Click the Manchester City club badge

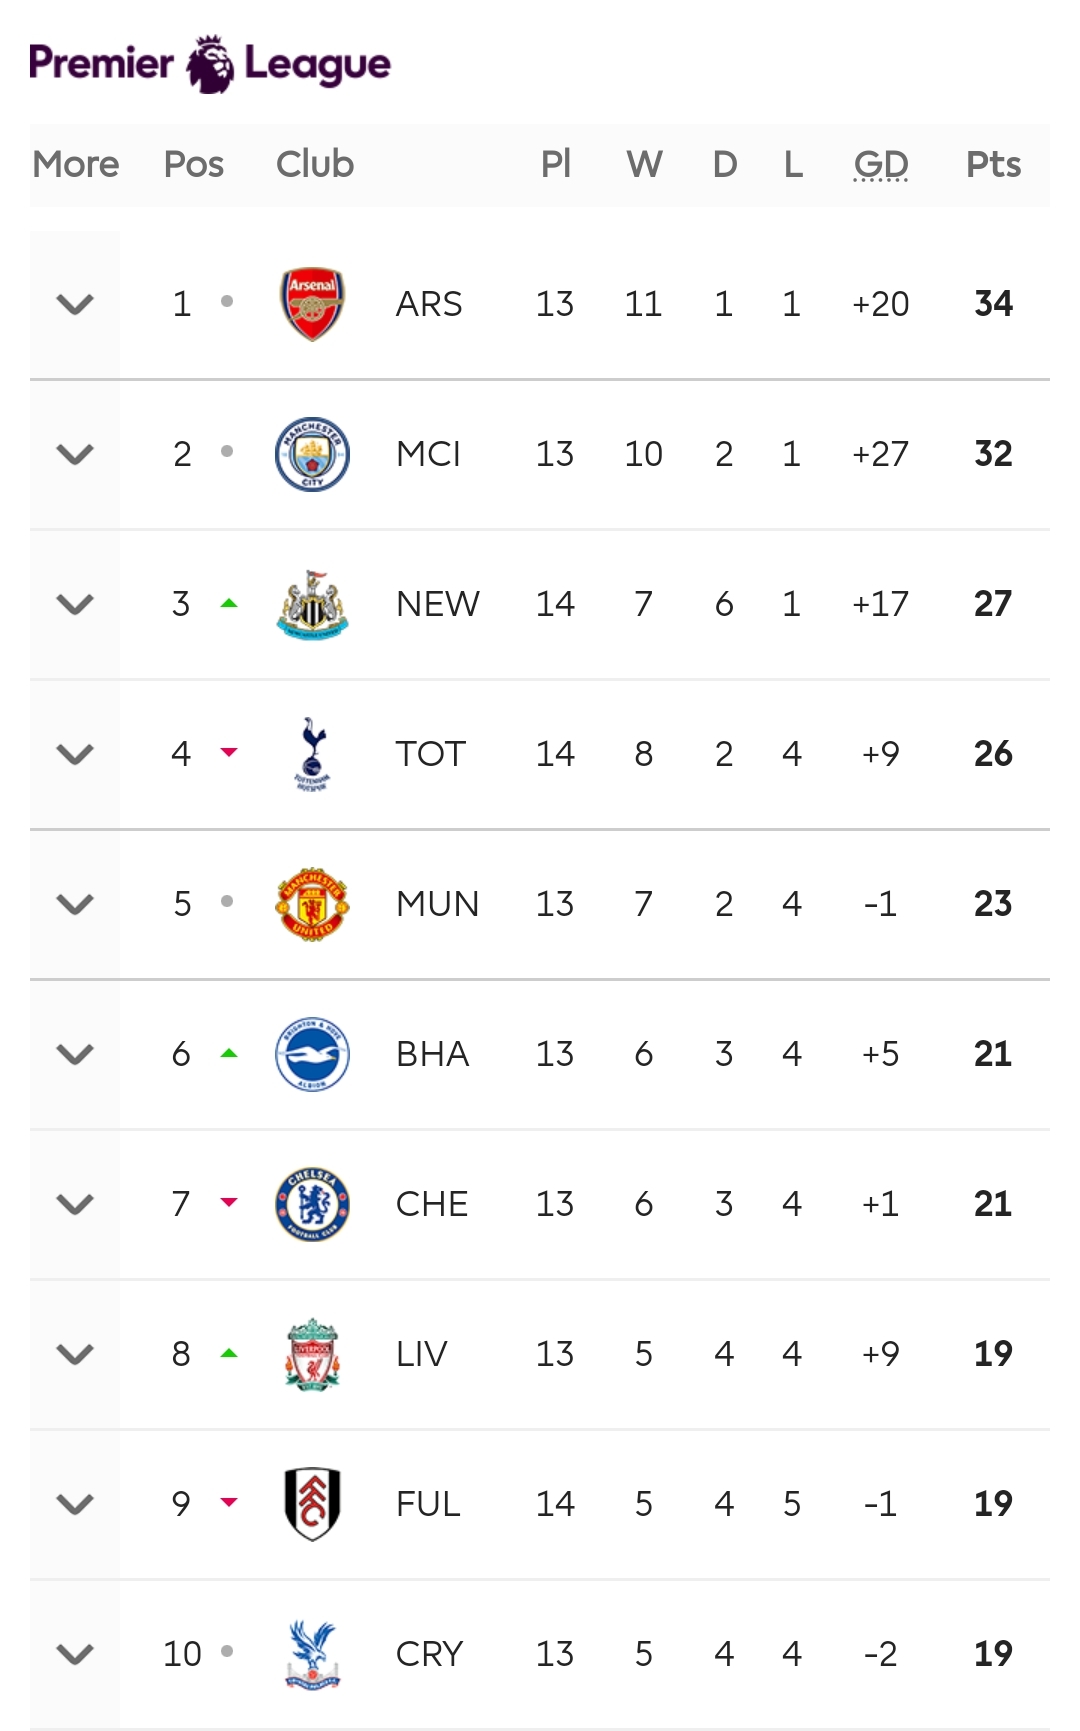point(312,454)
